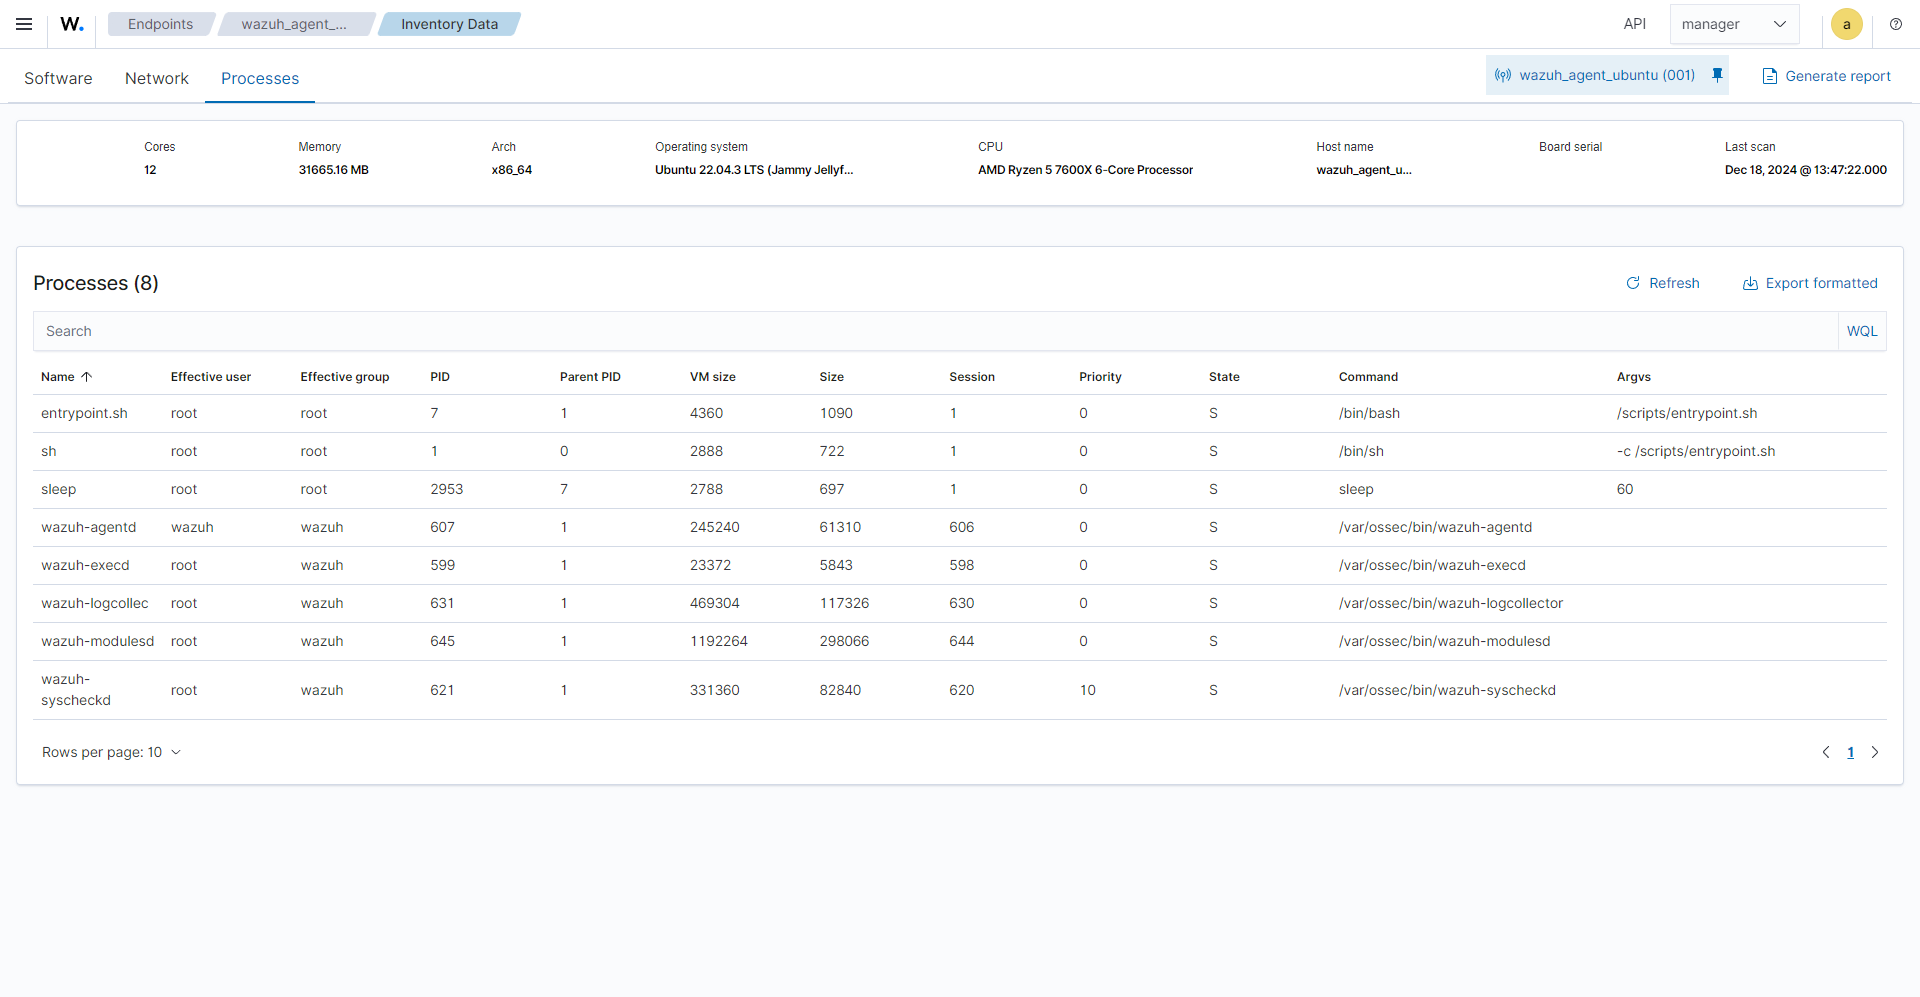
Task: Select the sh process name
Action: (49, 451)
